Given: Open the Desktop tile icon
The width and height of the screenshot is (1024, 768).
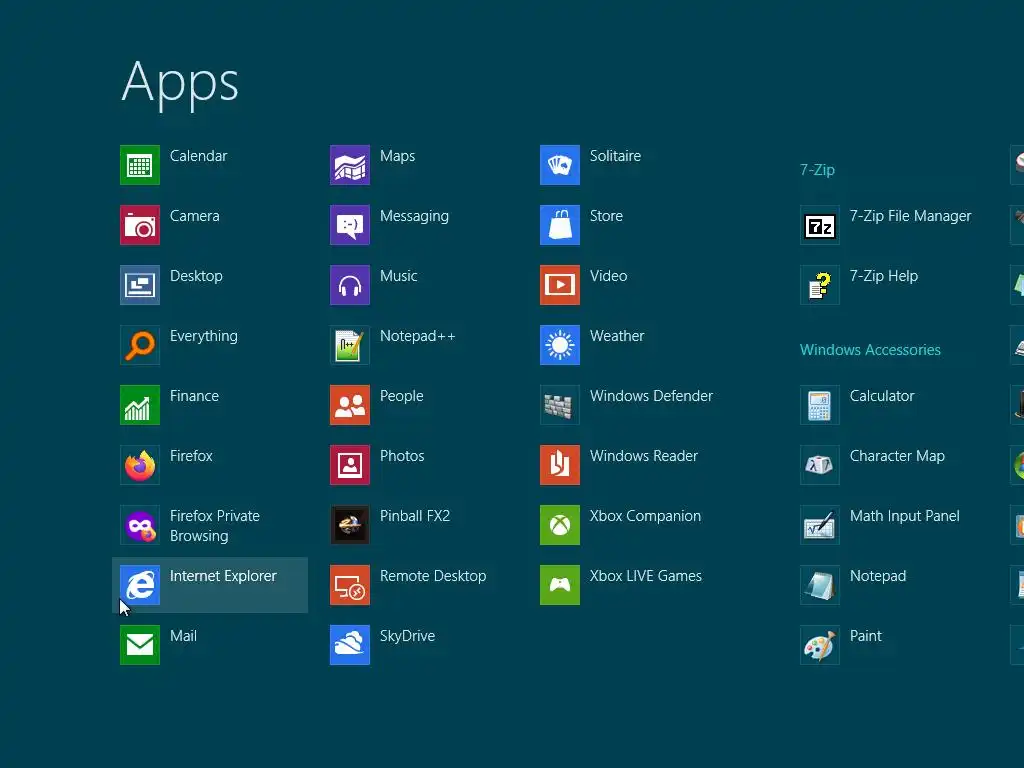Looking at the screenshot, I should coord(140,285).
